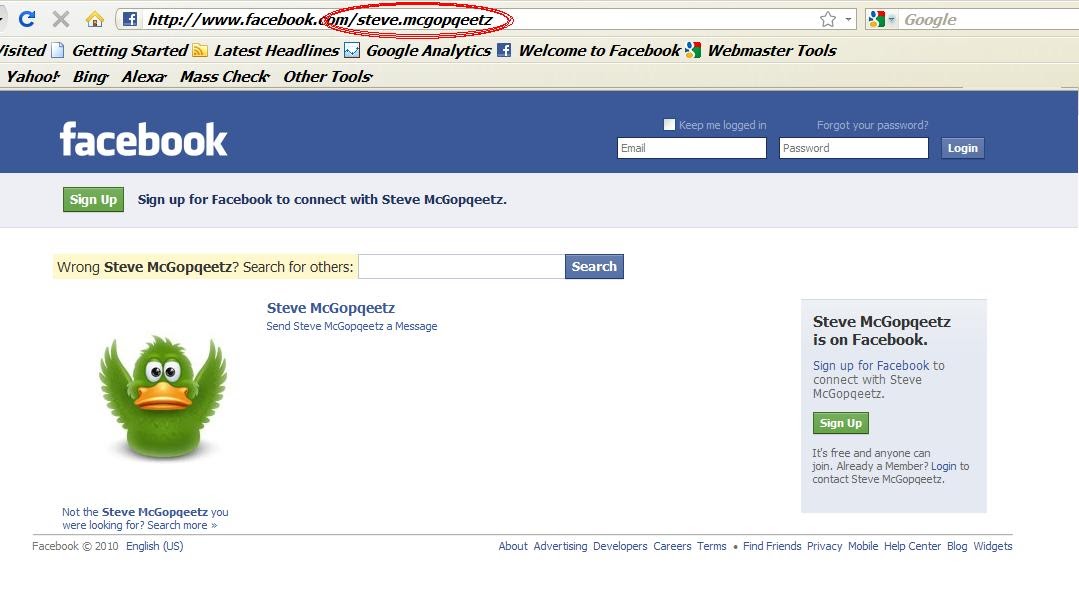Open the Widgets footer link
This screenshot has width=1079, height=608.
(x=992, y=546)
